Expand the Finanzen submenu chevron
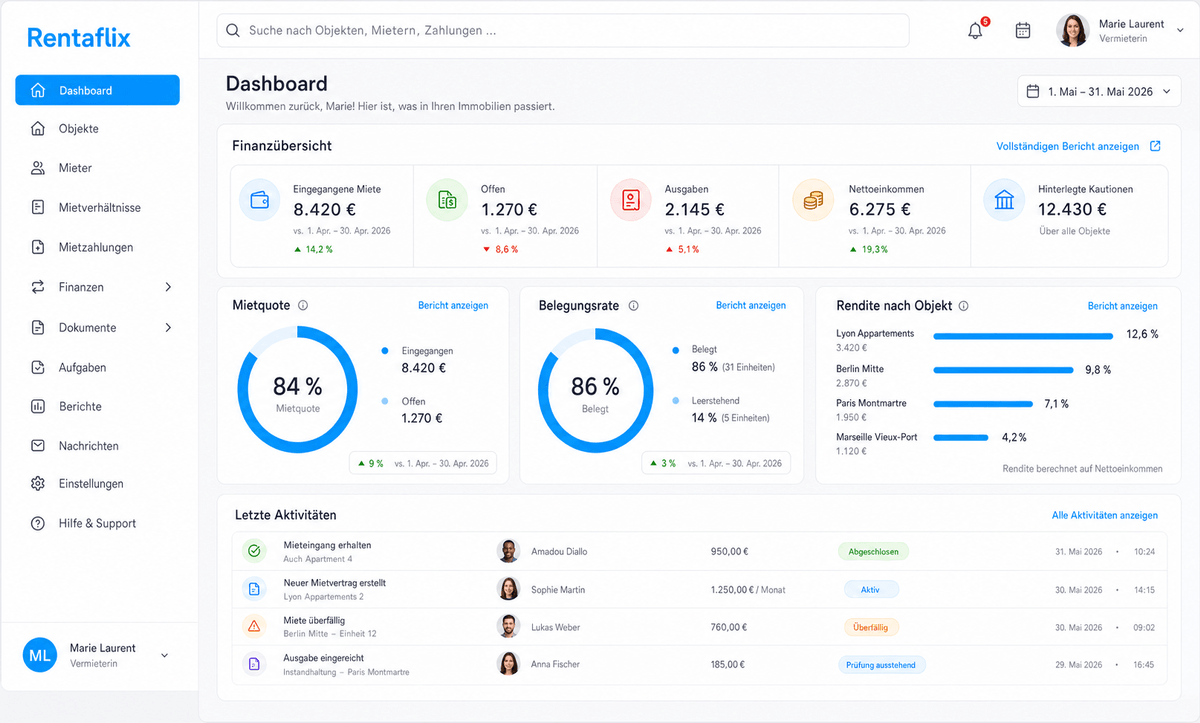 168,287
